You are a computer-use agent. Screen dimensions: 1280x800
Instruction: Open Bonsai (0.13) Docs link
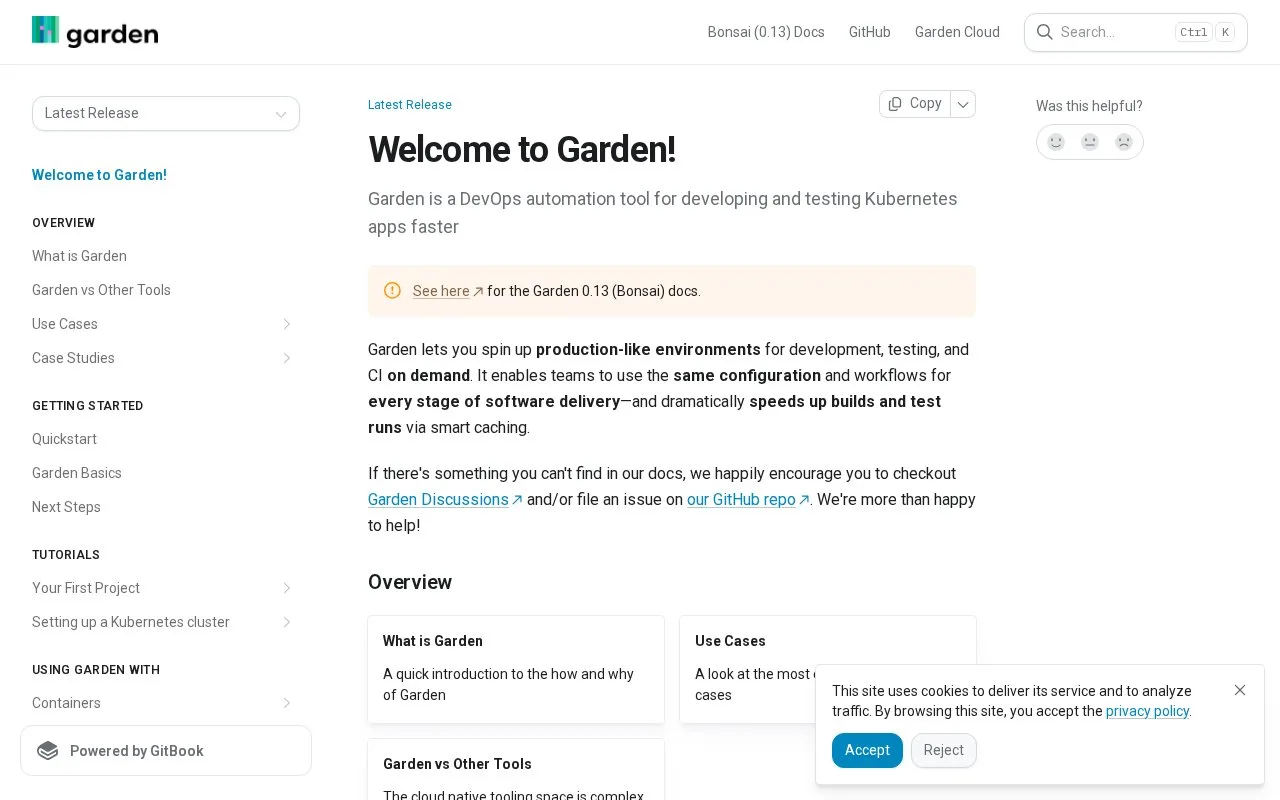(x=766, y=32)
